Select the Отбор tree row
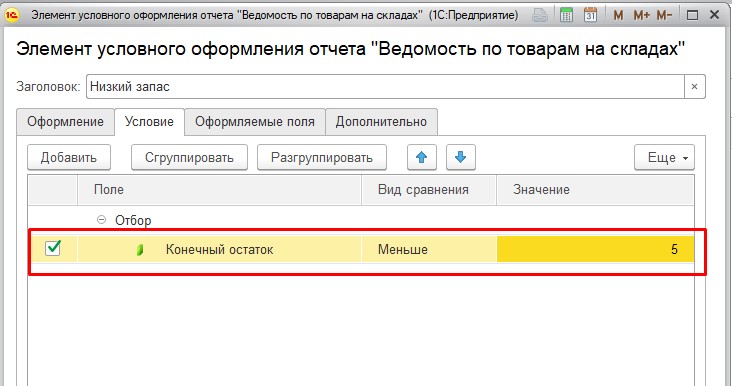The width and height of the screenshot is (732, 386). 361,220
